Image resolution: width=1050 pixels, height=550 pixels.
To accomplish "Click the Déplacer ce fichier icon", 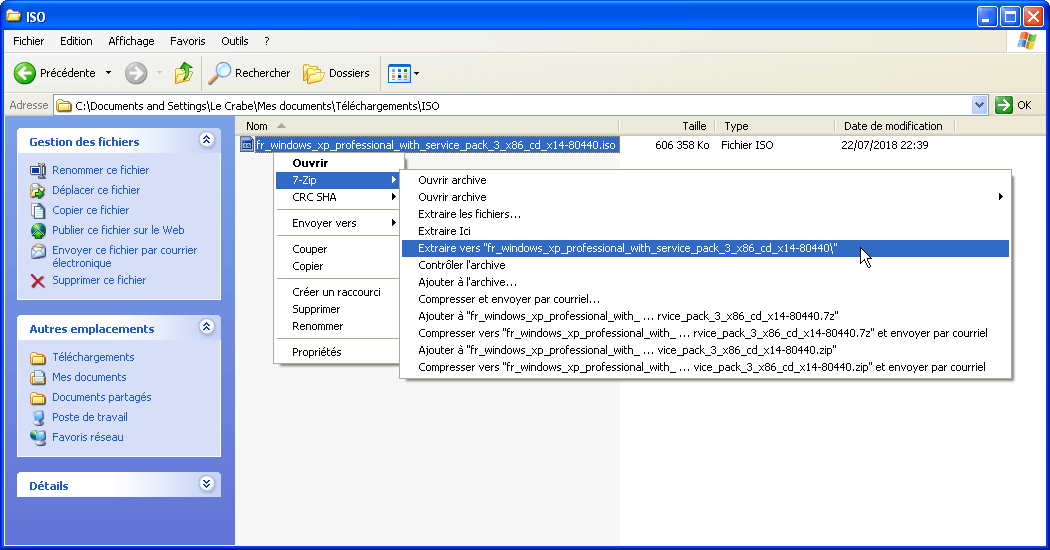I will tap(38, 190).
